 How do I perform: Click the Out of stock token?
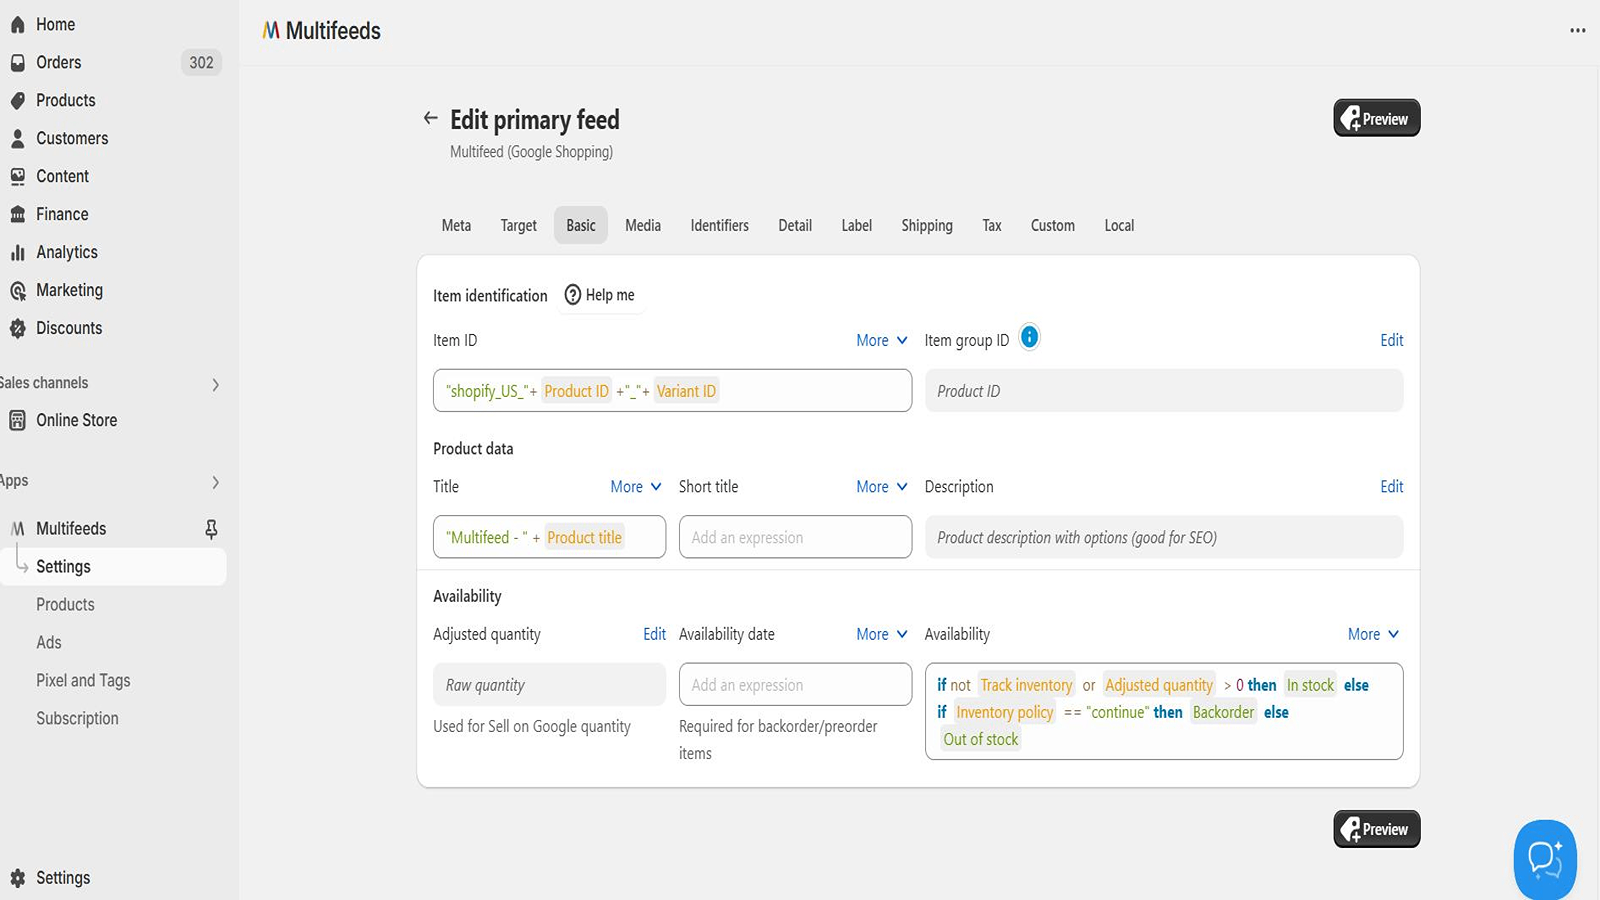coord(980,739)
